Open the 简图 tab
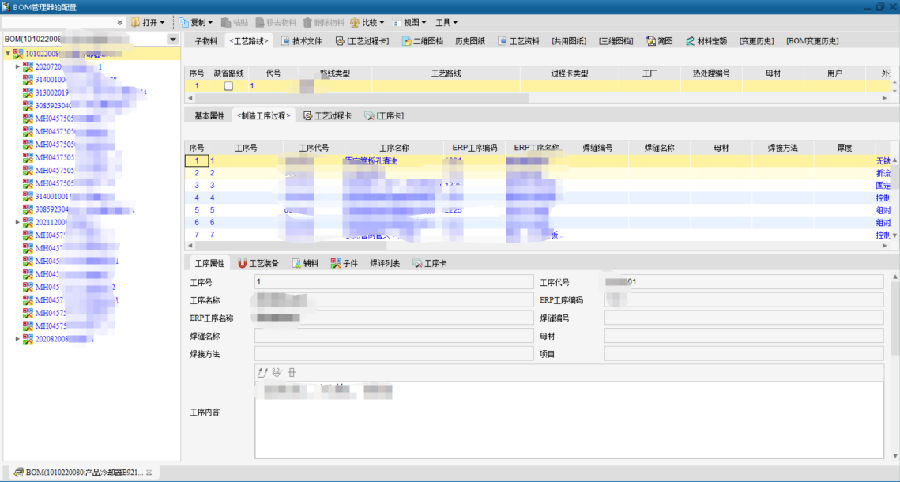Viewport: 900px width, 482px height. [x=660, y=41]
